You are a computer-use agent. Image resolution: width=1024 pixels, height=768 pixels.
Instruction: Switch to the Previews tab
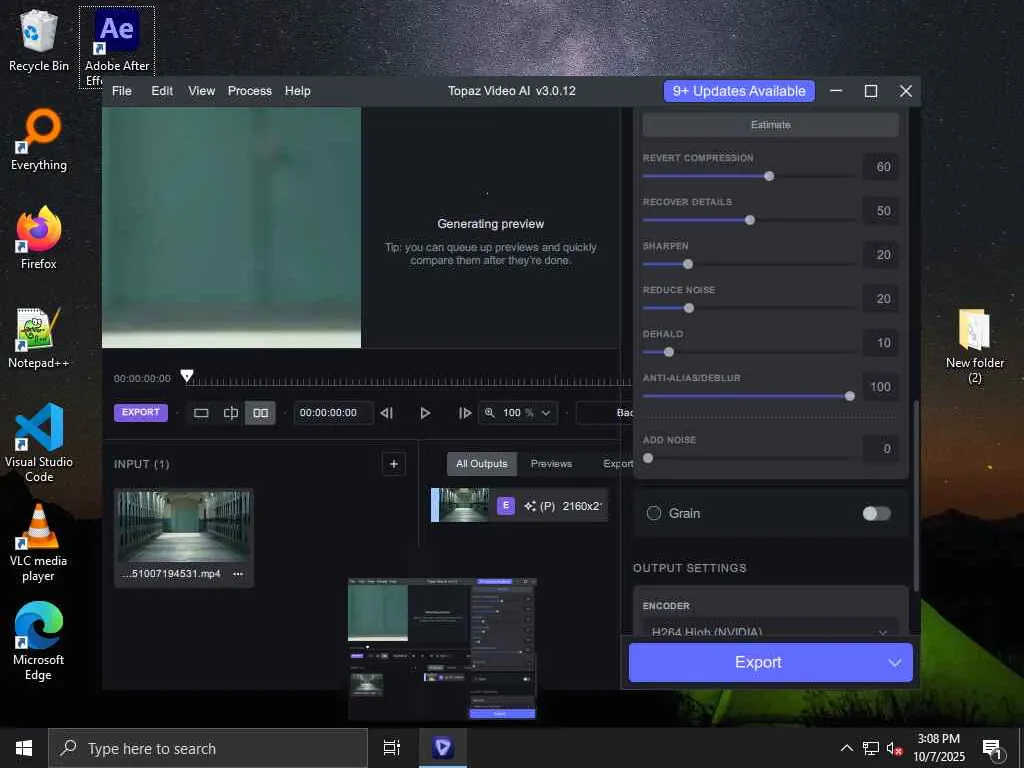pyautogui.click(x=551, y=464)
